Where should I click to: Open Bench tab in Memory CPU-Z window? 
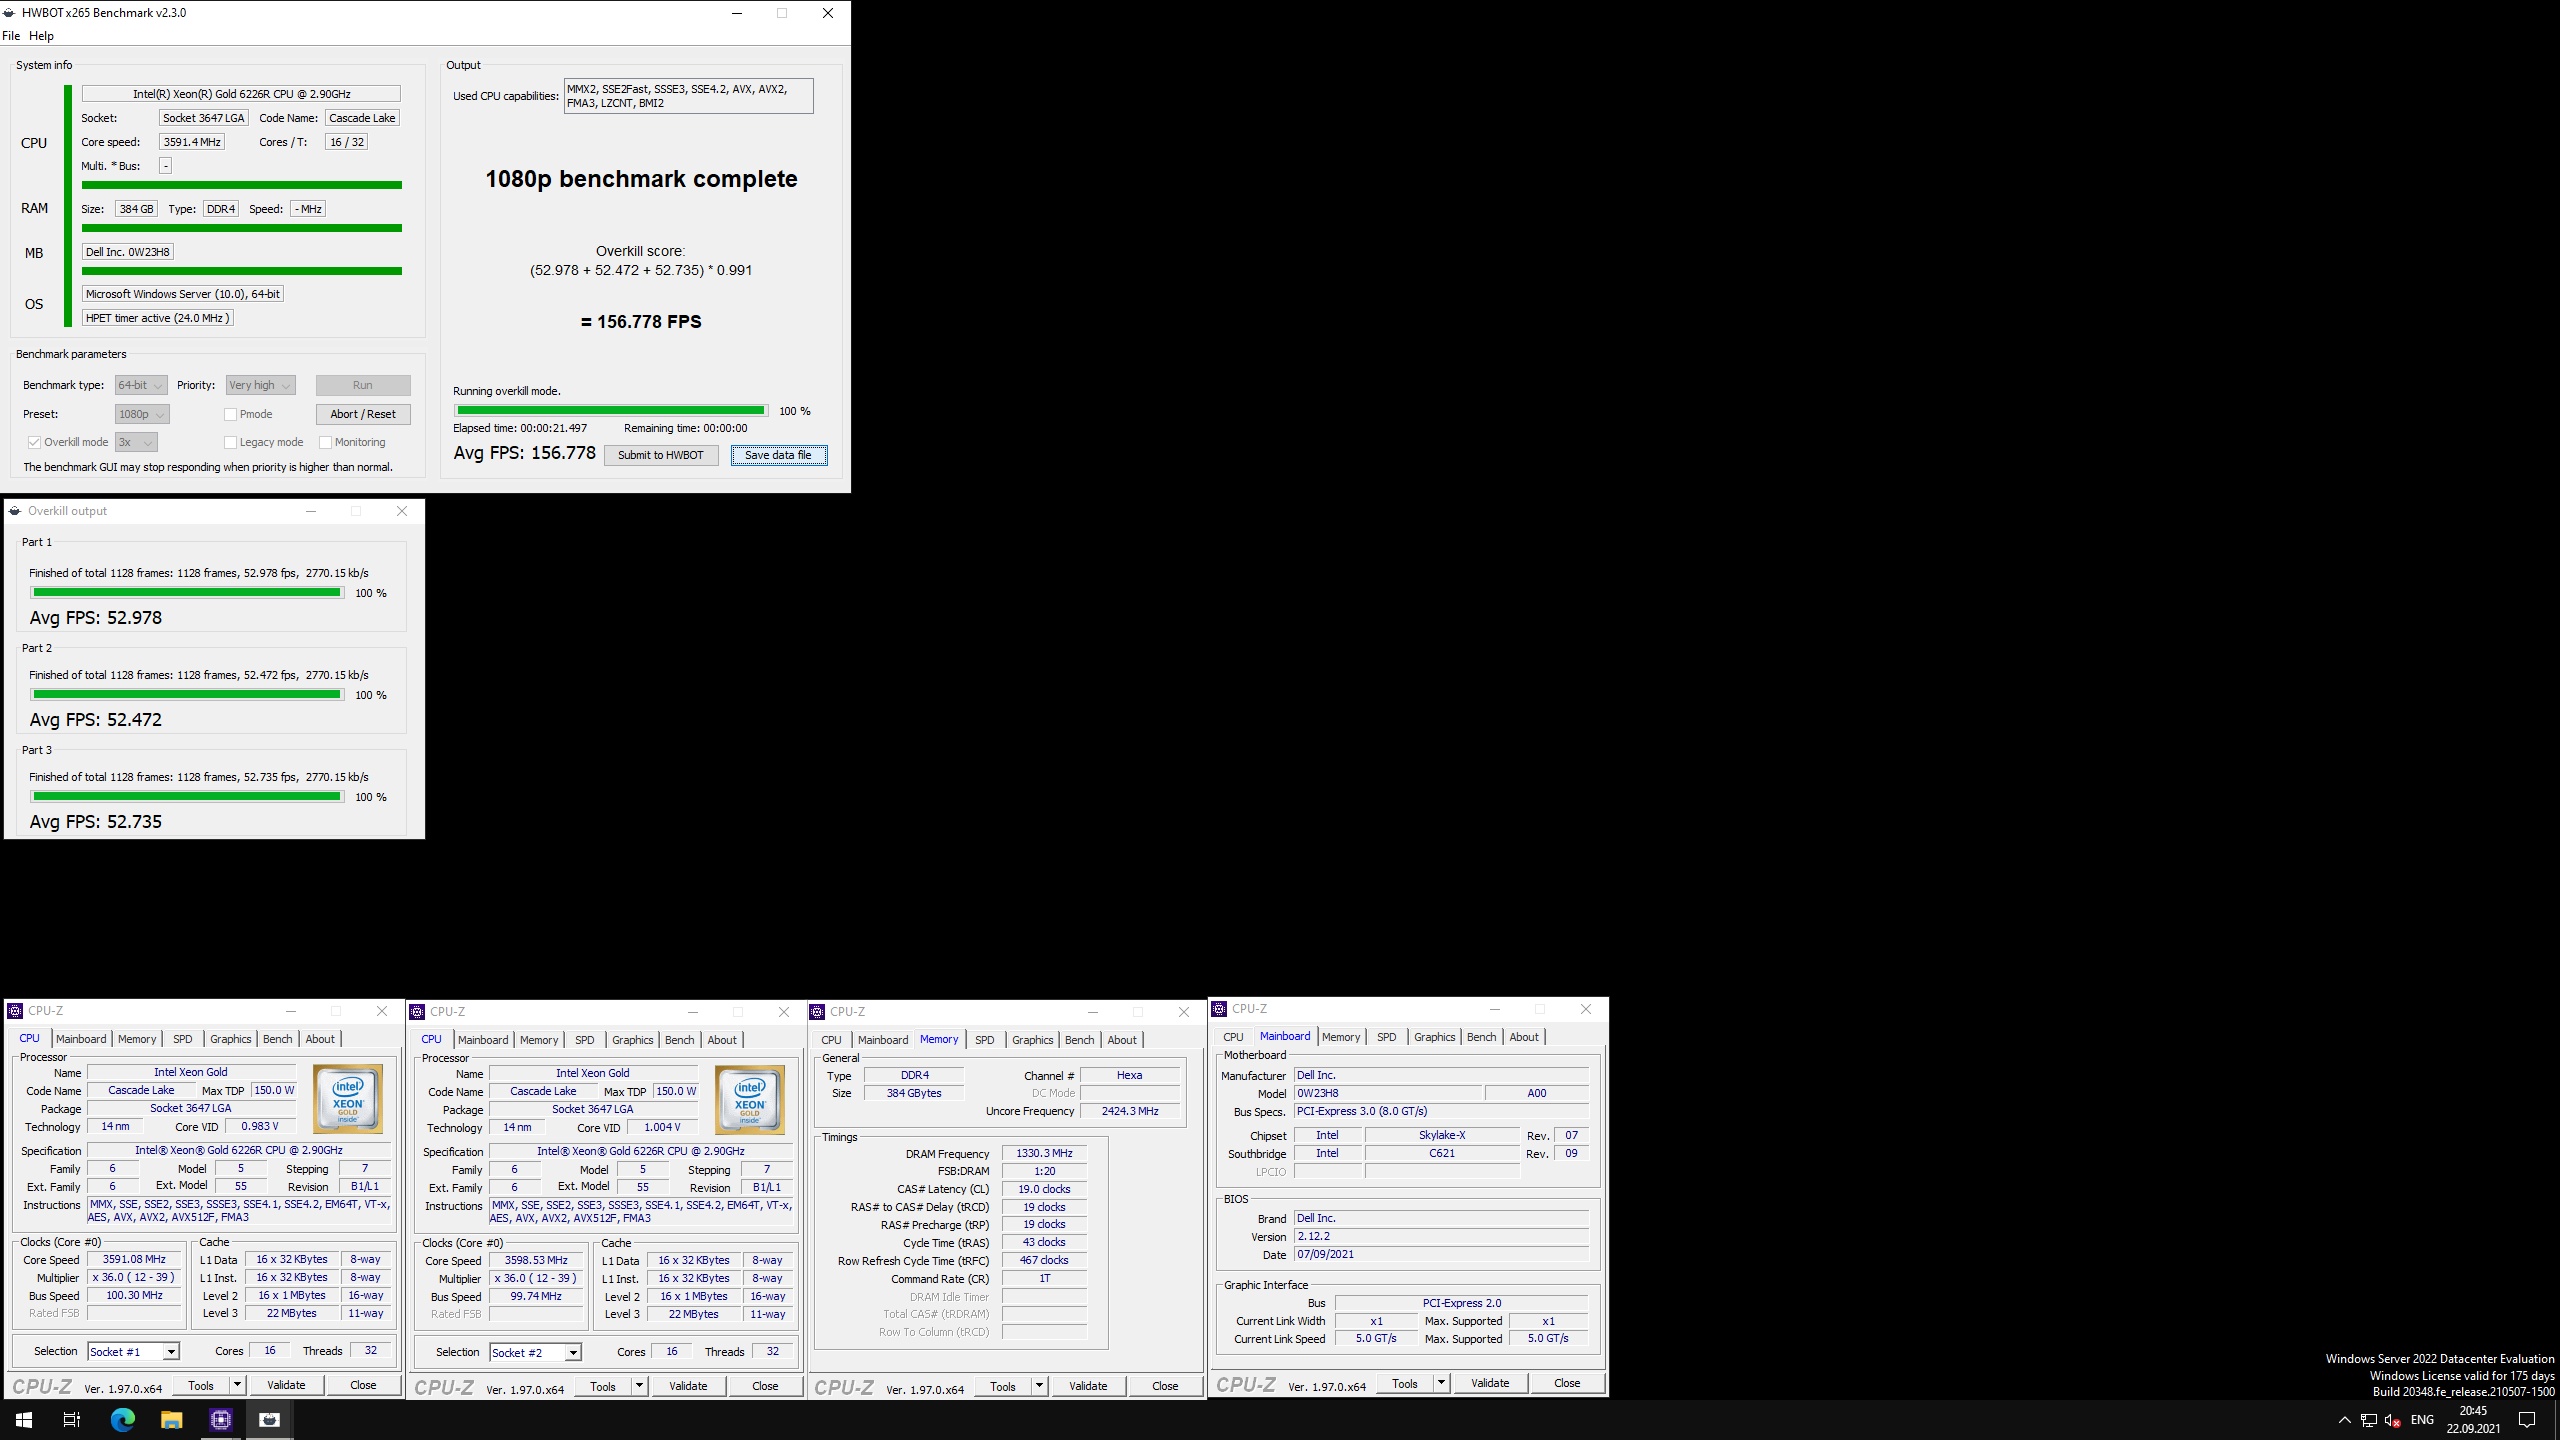pyautogui.click(x=1079, y=1040)
